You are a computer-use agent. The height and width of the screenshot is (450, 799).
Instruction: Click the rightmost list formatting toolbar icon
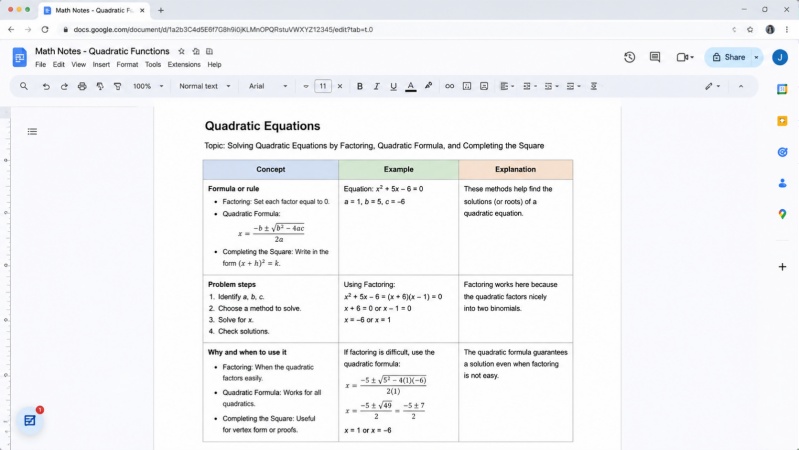[x=594, y=86]
